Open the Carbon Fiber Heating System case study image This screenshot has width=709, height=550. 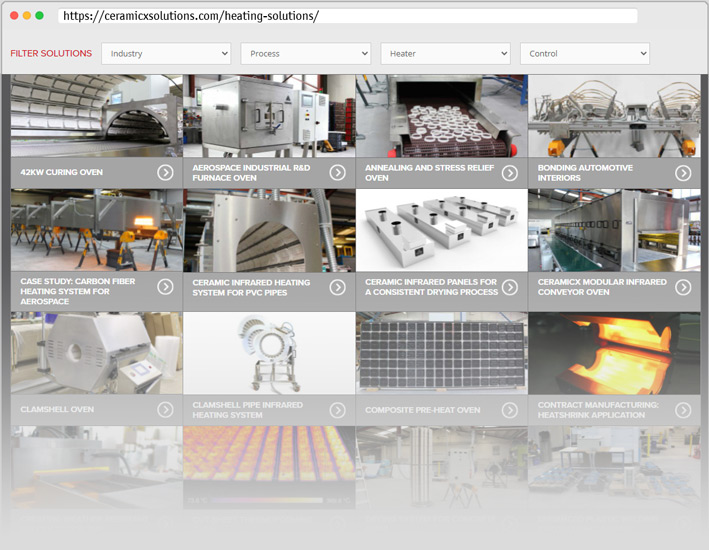pos(97,230)
